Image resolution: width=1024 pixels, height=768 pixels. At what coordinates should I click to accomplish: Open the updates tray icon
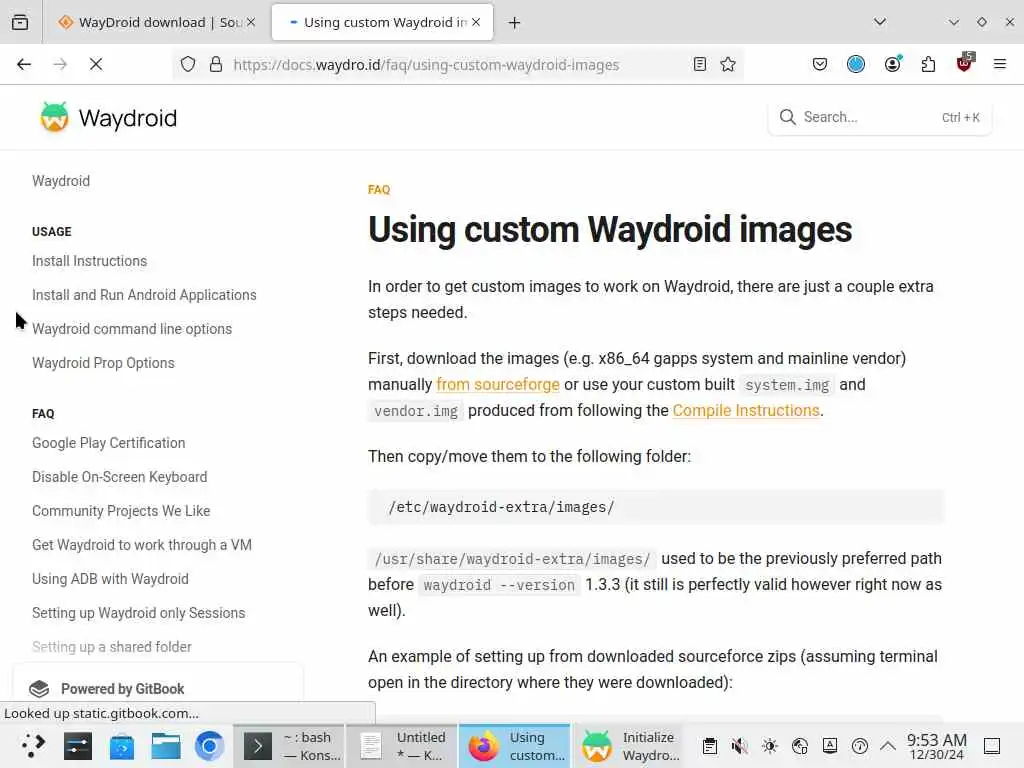tap(860, 746)
